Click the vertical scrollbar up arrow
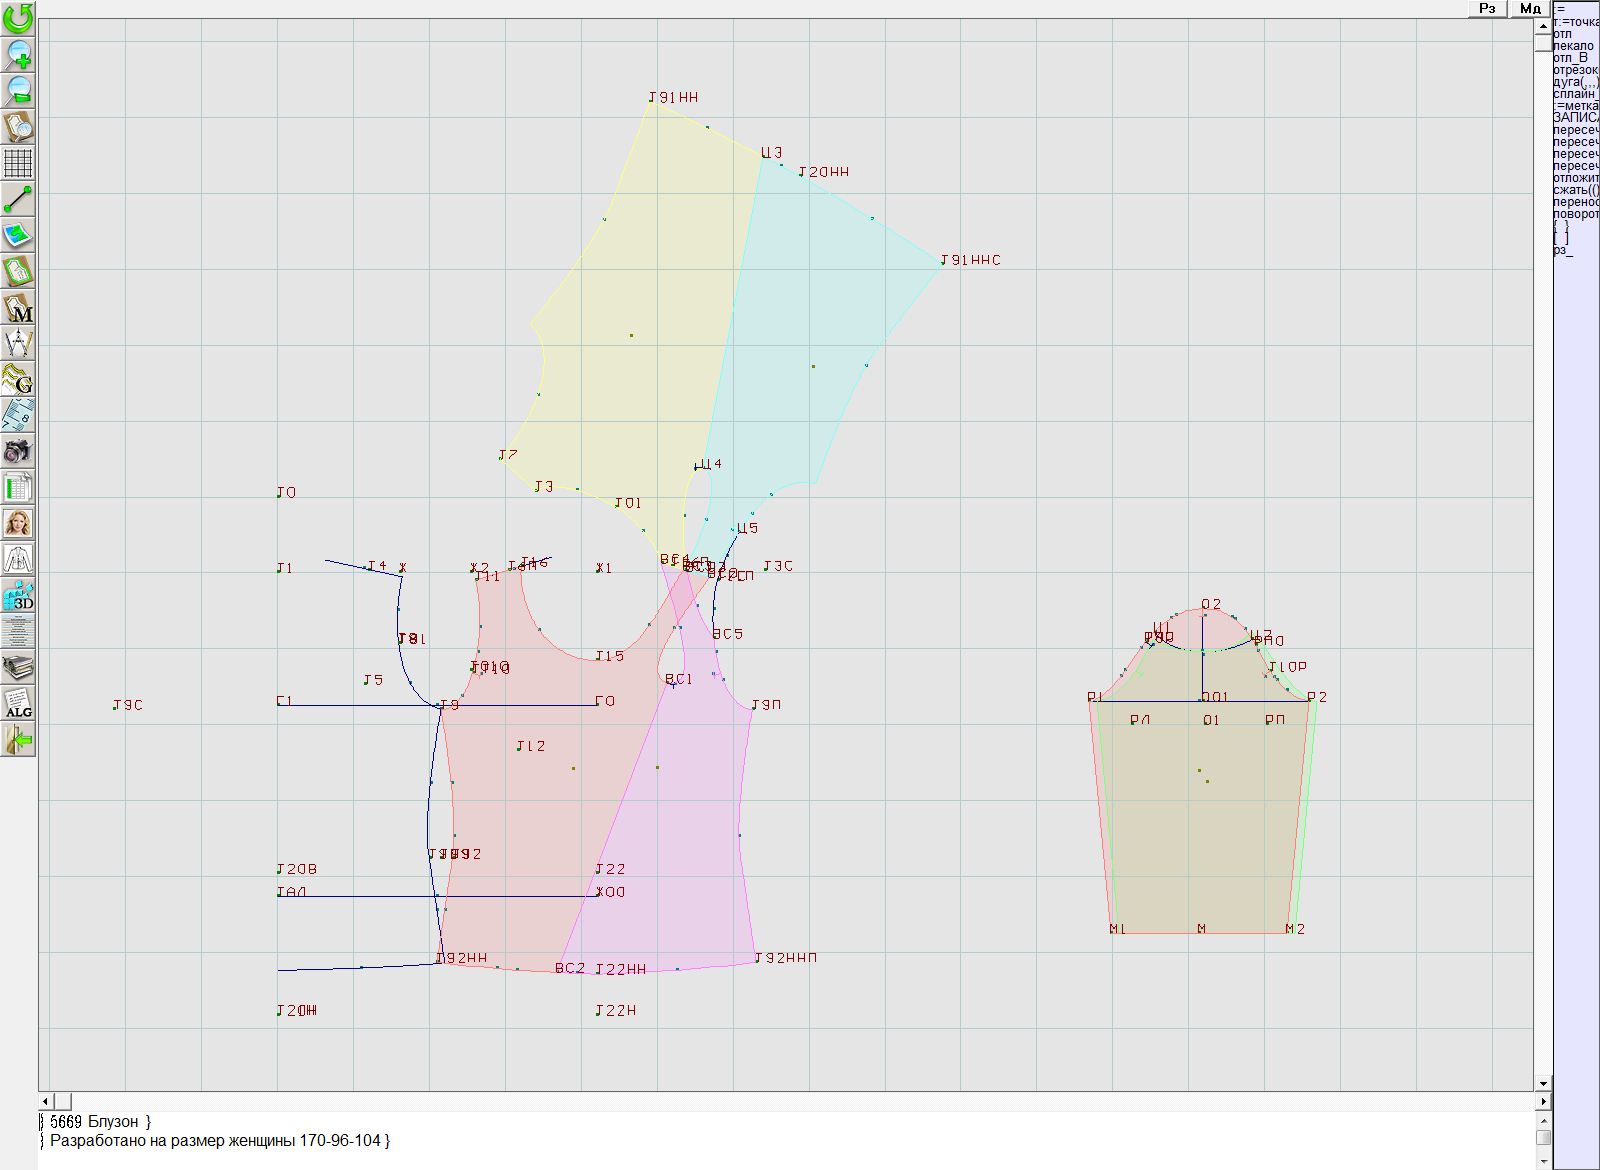 point(1543,25)
